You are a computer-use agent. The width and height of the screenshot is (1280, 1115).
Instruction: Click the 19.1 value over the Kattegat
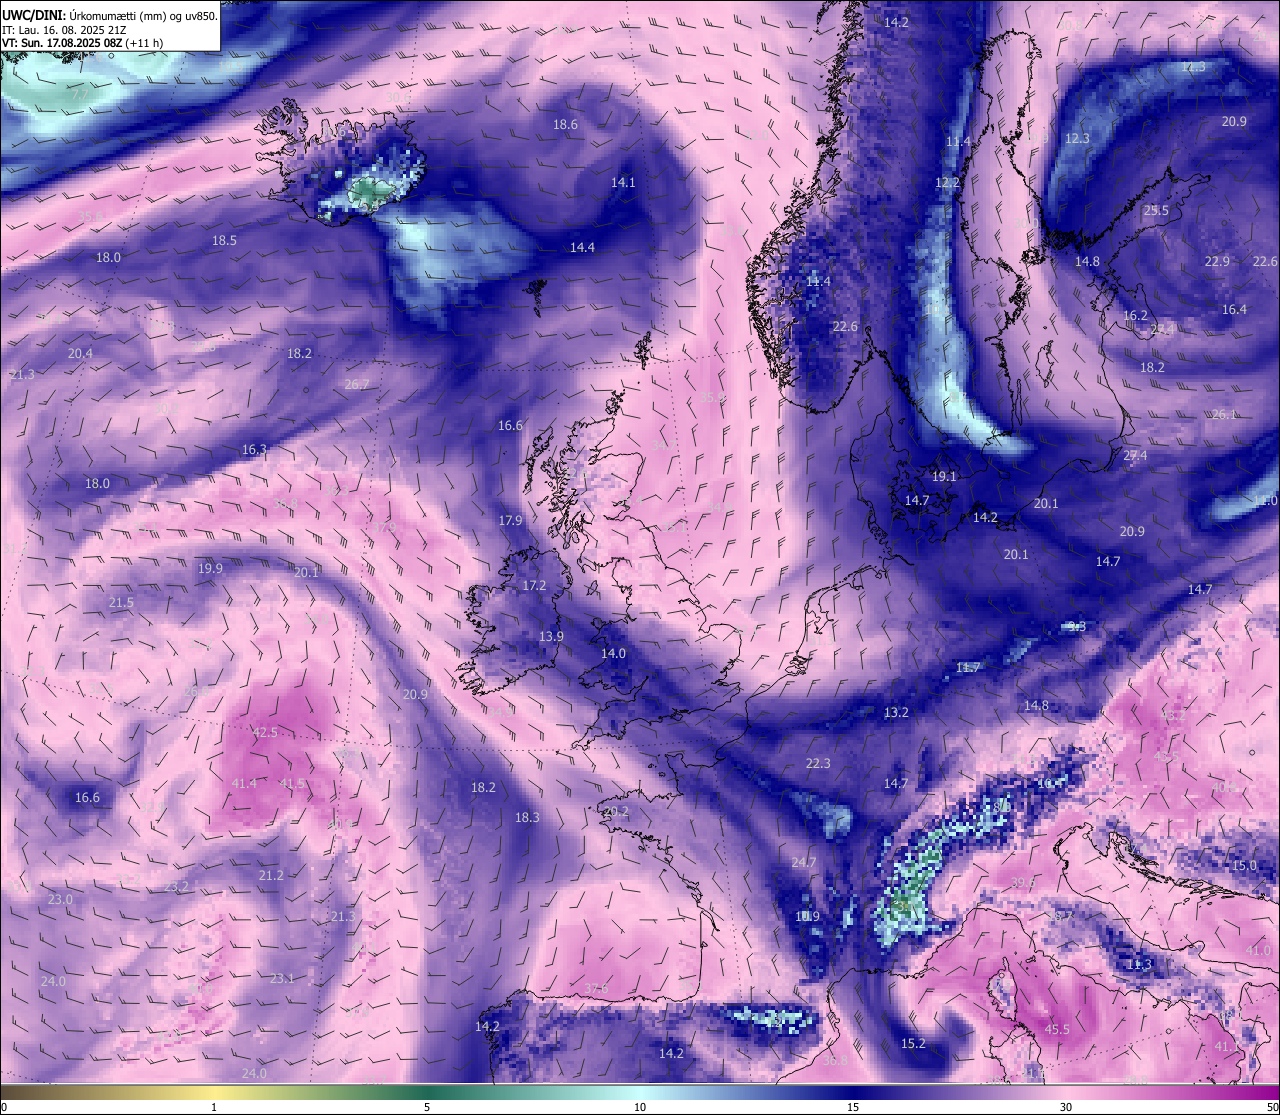click(944, 476)
